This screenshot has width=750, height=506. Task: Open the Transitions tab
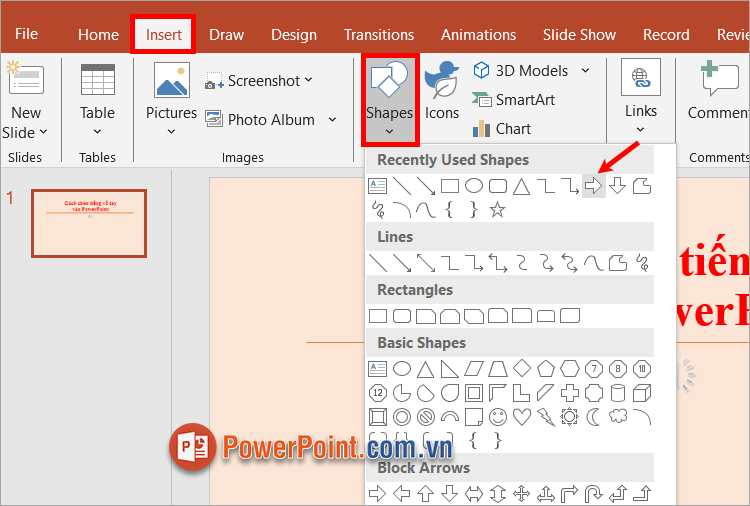point(379,34)
